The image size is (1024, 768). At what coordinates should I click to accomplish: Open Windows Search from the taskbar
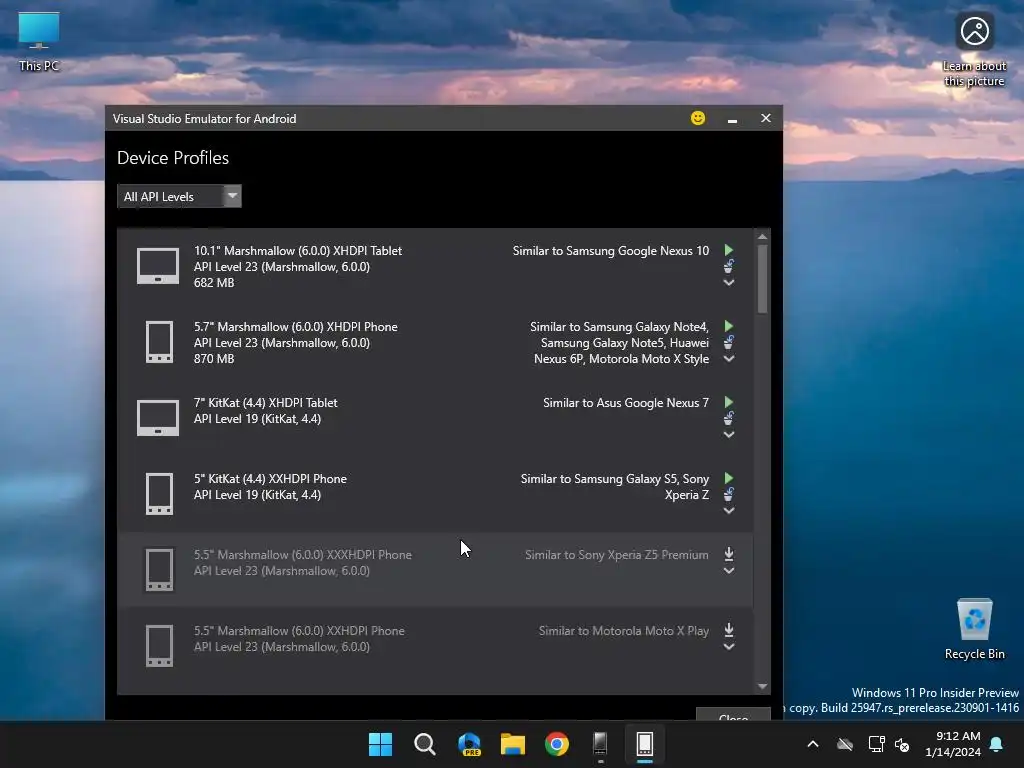[424, 744]
